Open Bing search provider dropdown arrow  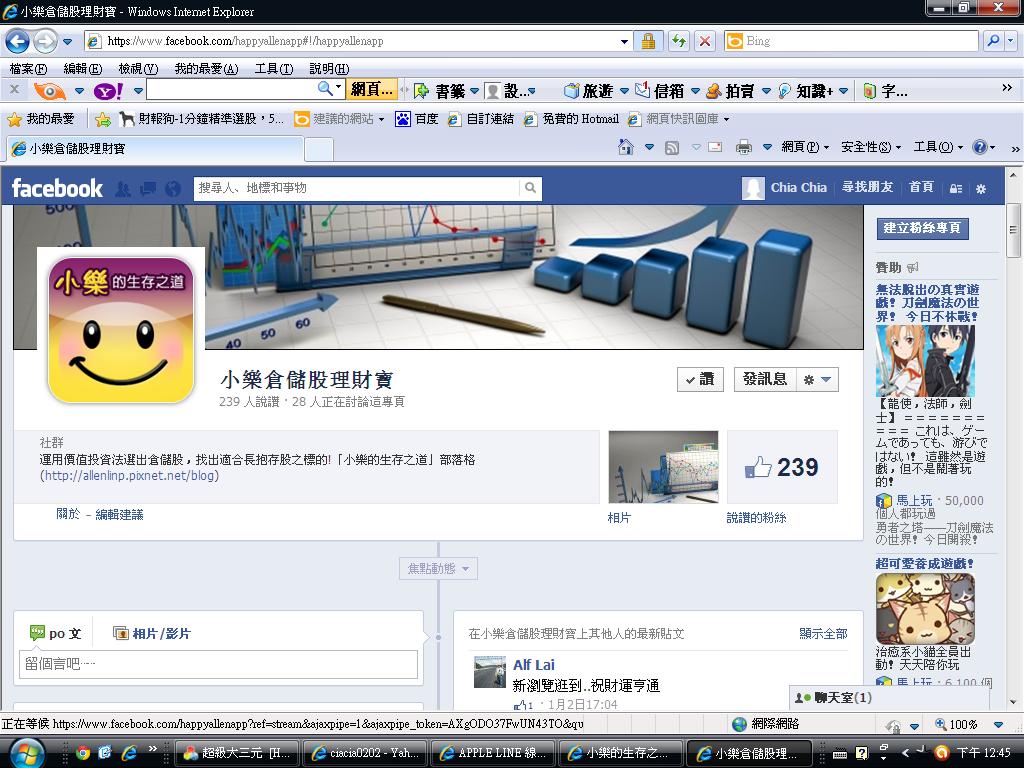[1011, 41]
